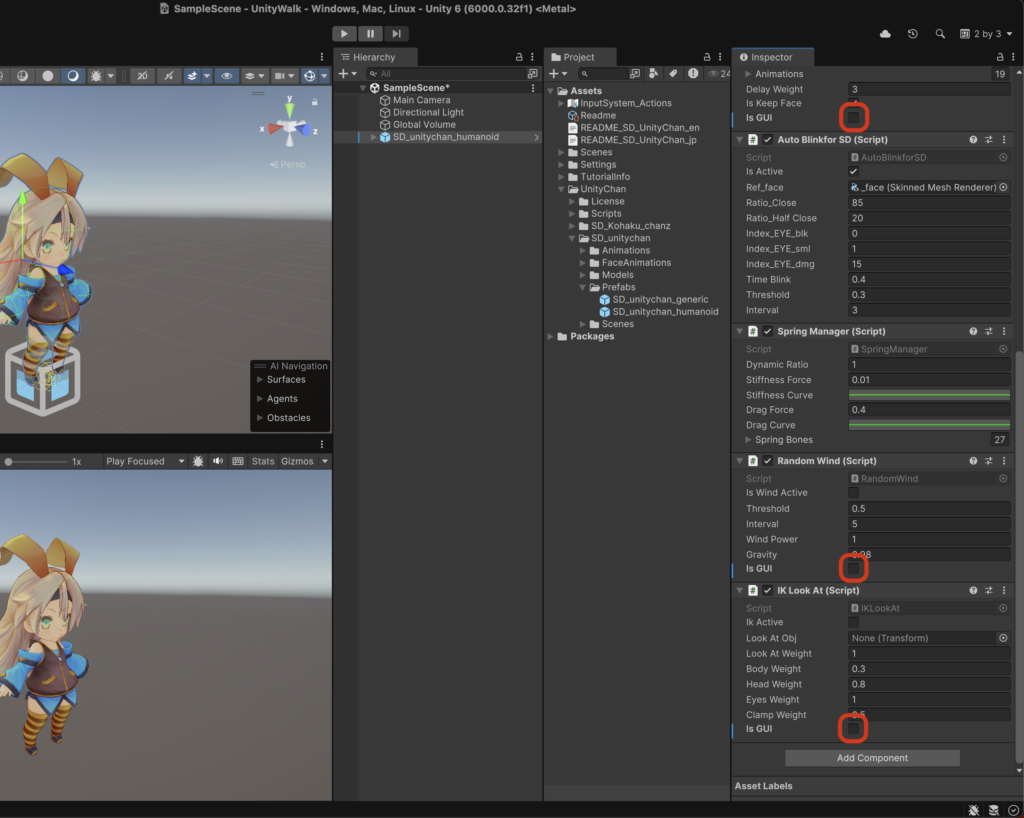Toggle scene visibility eye in Scene toolbar
The image size is (1024, 818).
(227, 76)
